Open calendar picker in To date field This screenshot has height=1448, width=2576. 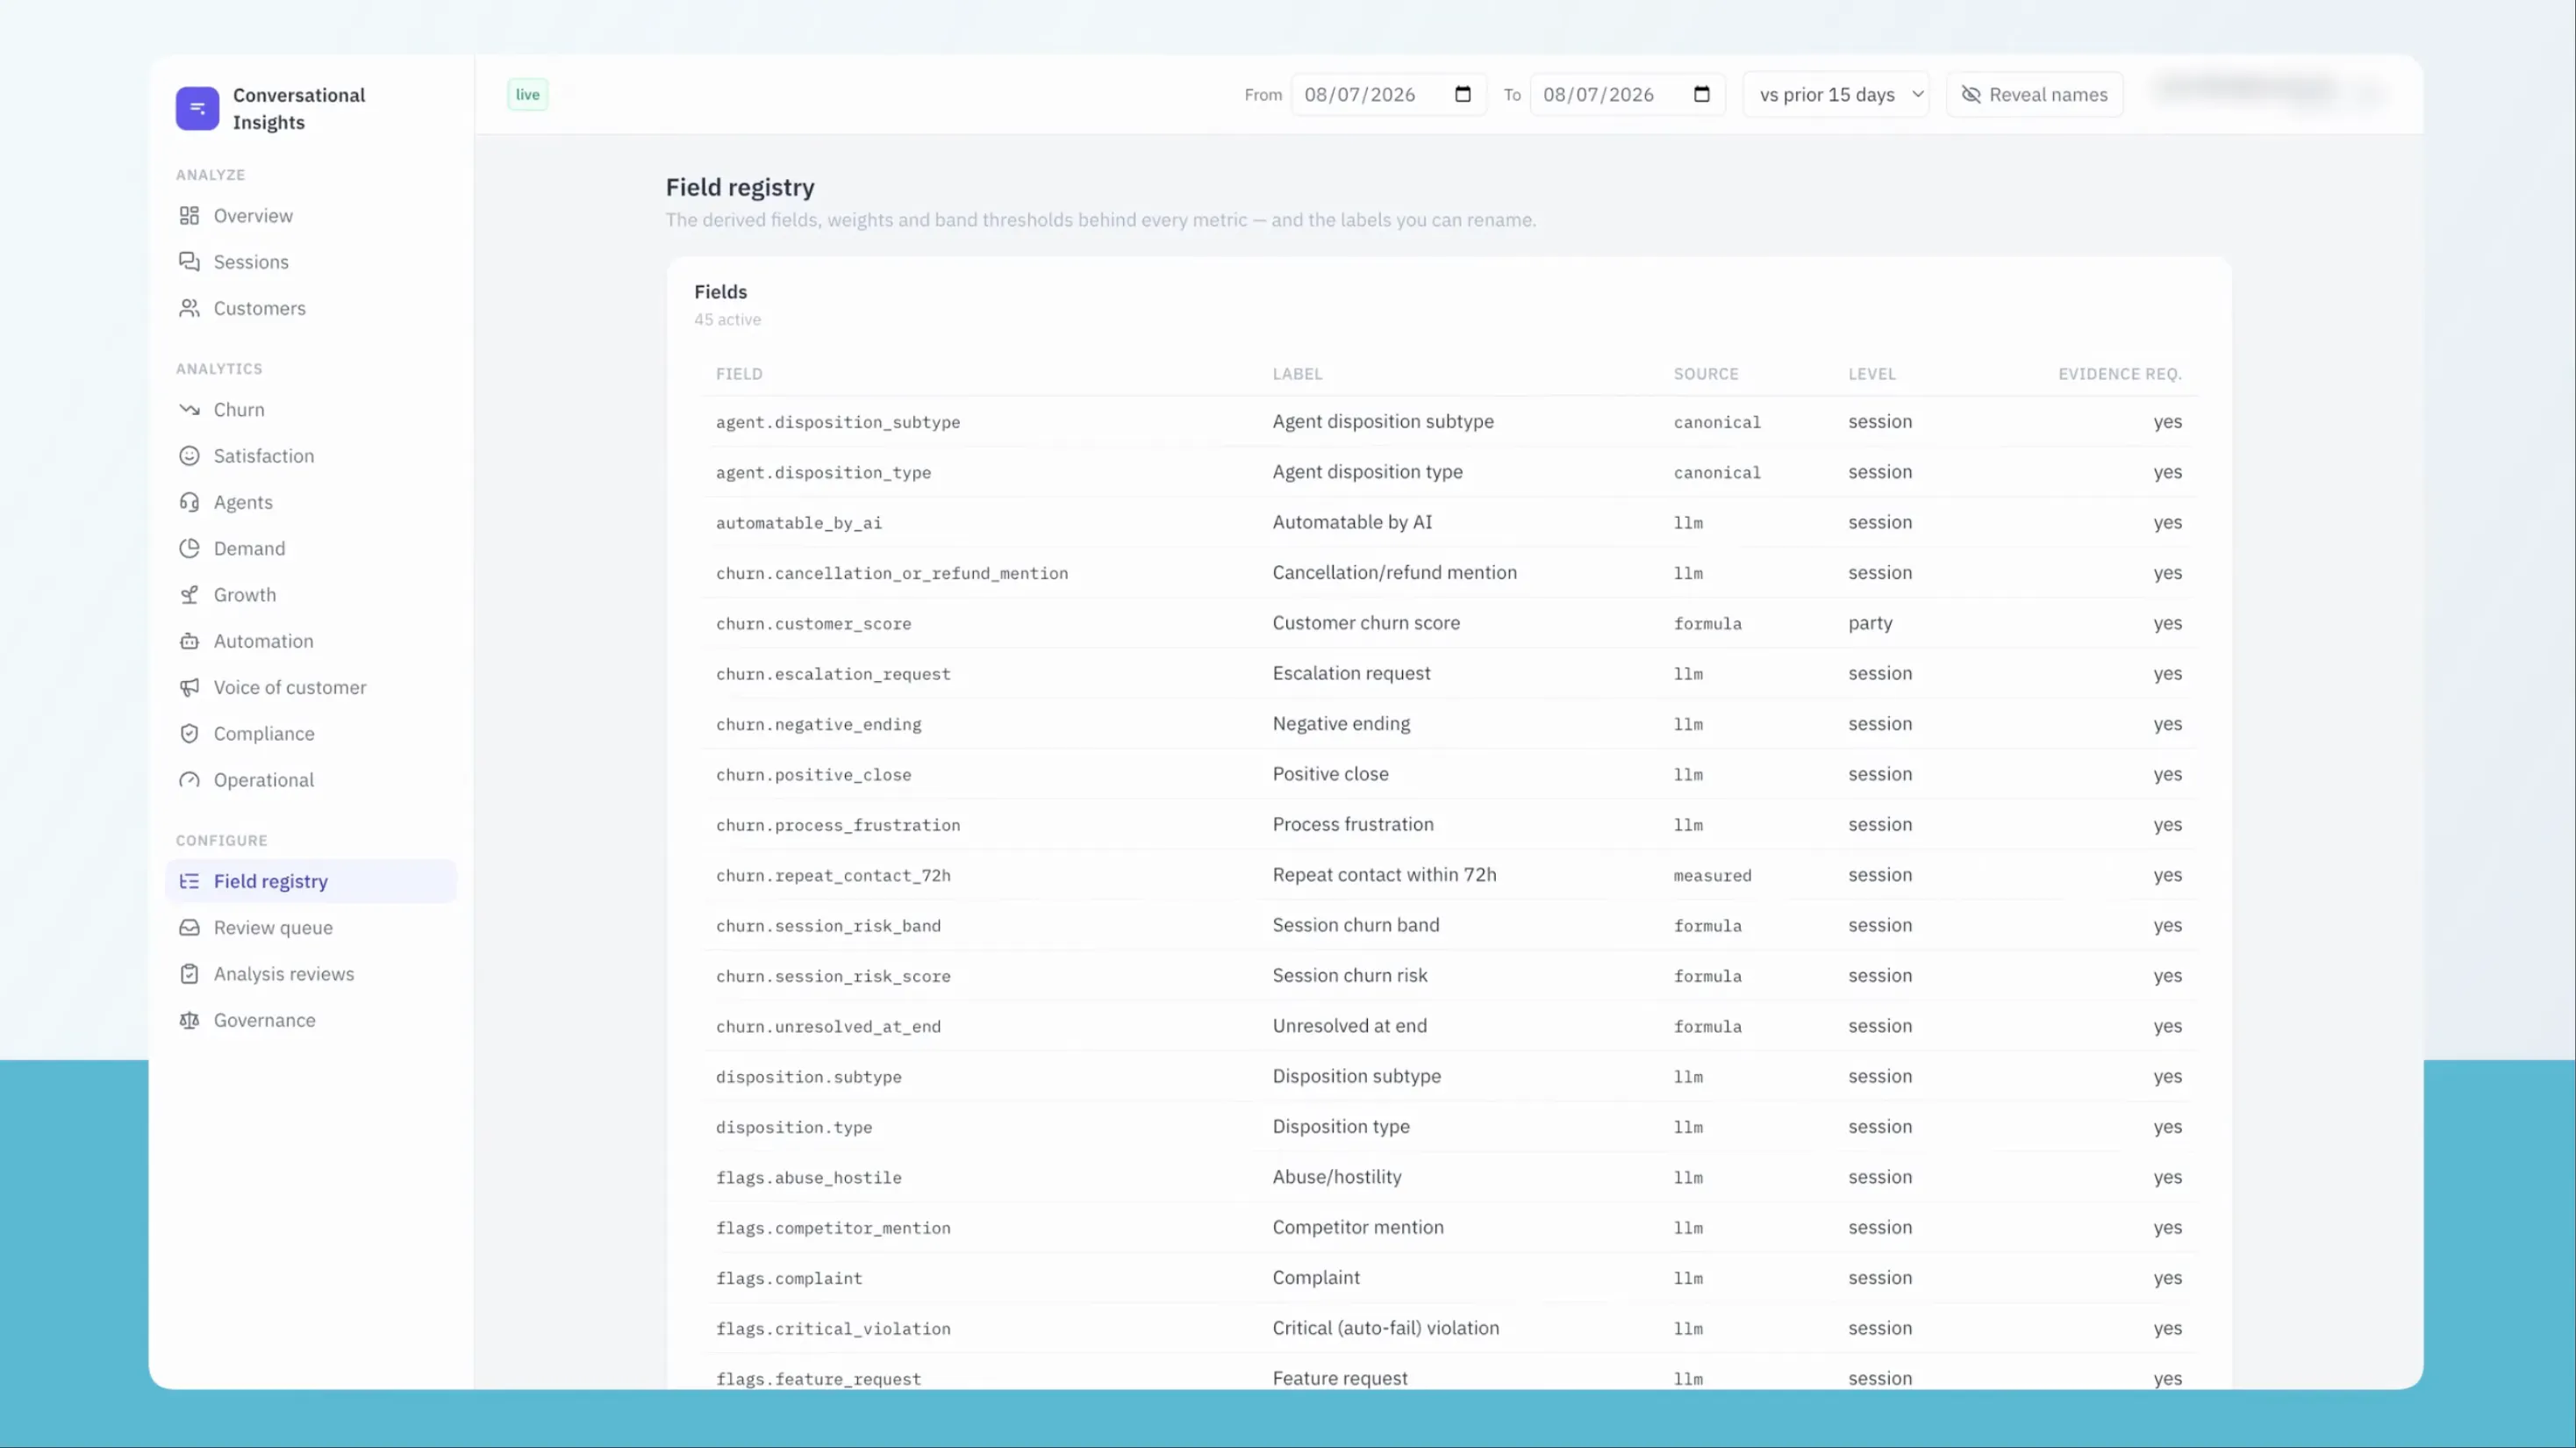(1702, 94)
